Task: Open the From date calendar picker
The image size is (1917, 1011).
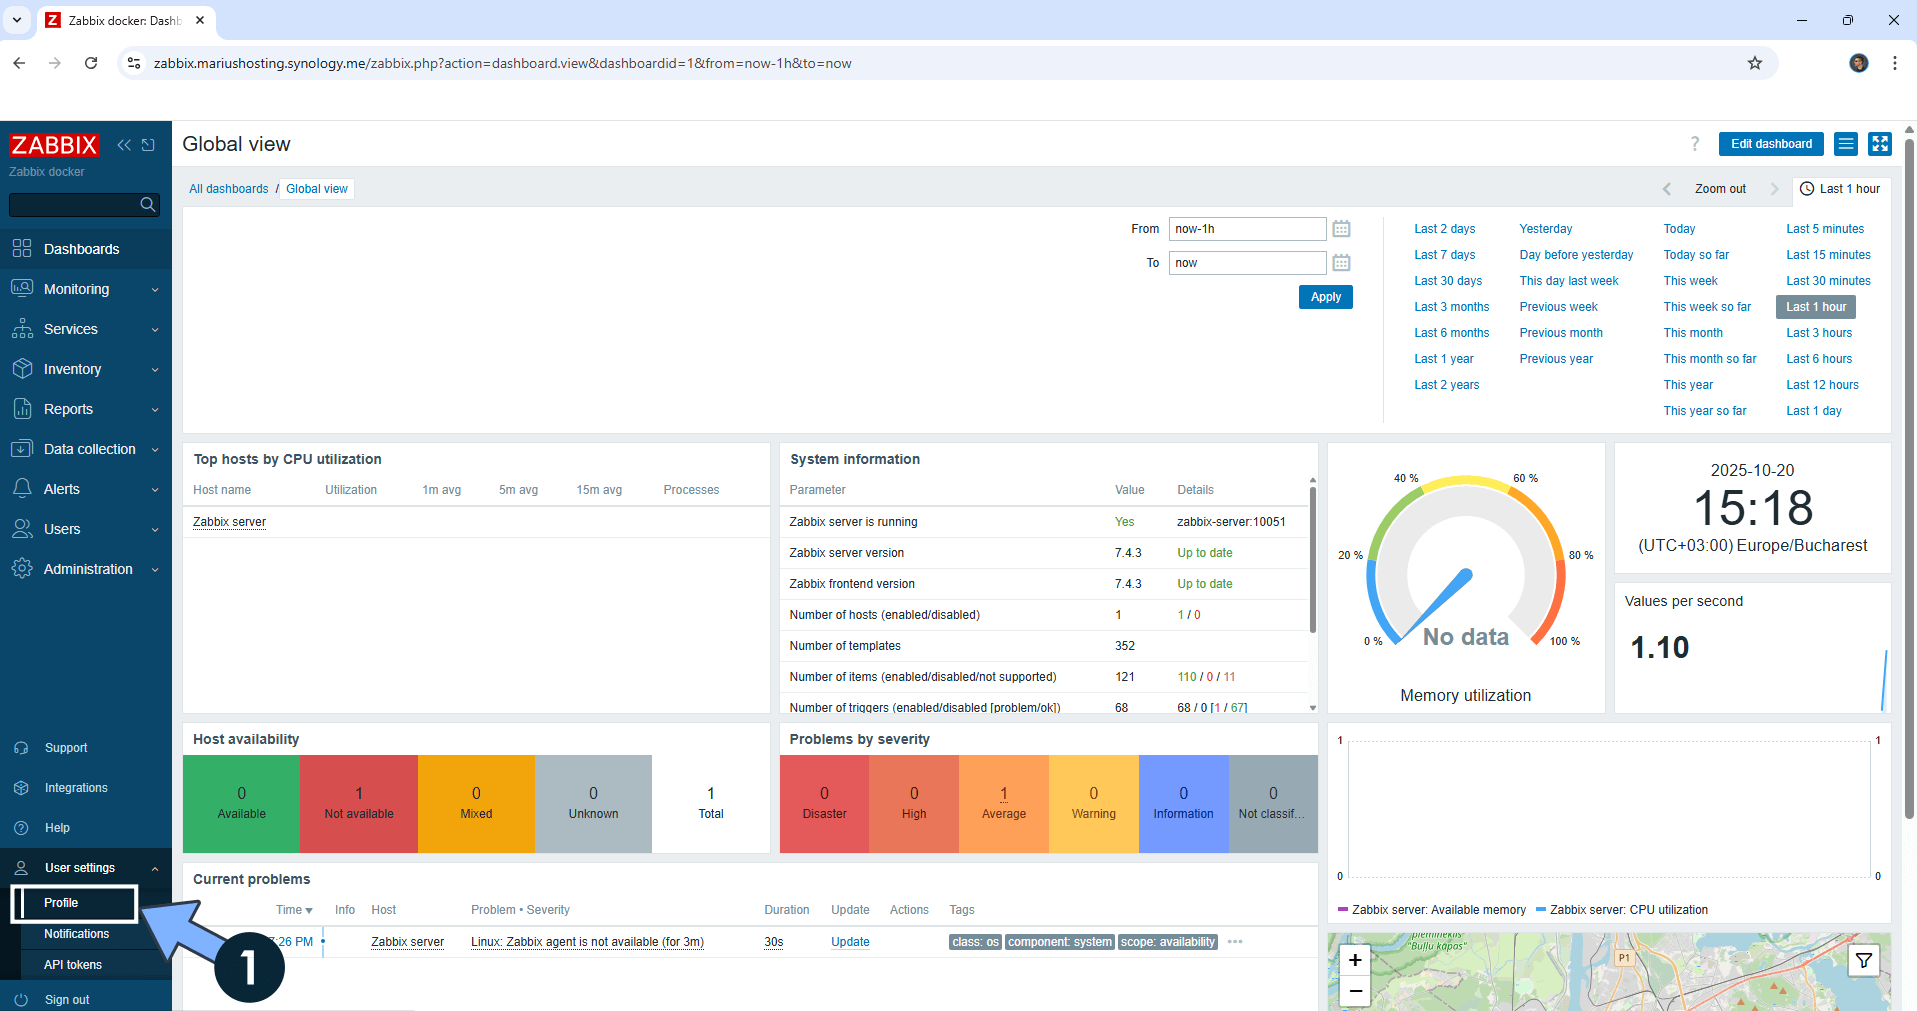Action: pyautogui.click(x=1341, y=229)
